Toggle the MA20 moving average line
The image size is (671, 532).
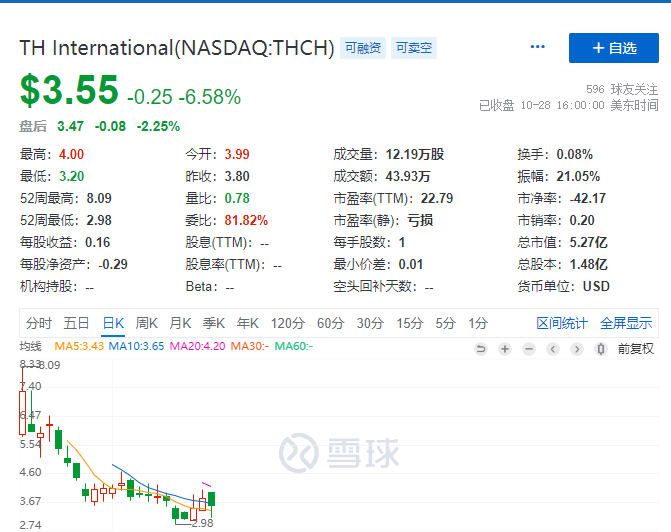click(x=197, y=346)
